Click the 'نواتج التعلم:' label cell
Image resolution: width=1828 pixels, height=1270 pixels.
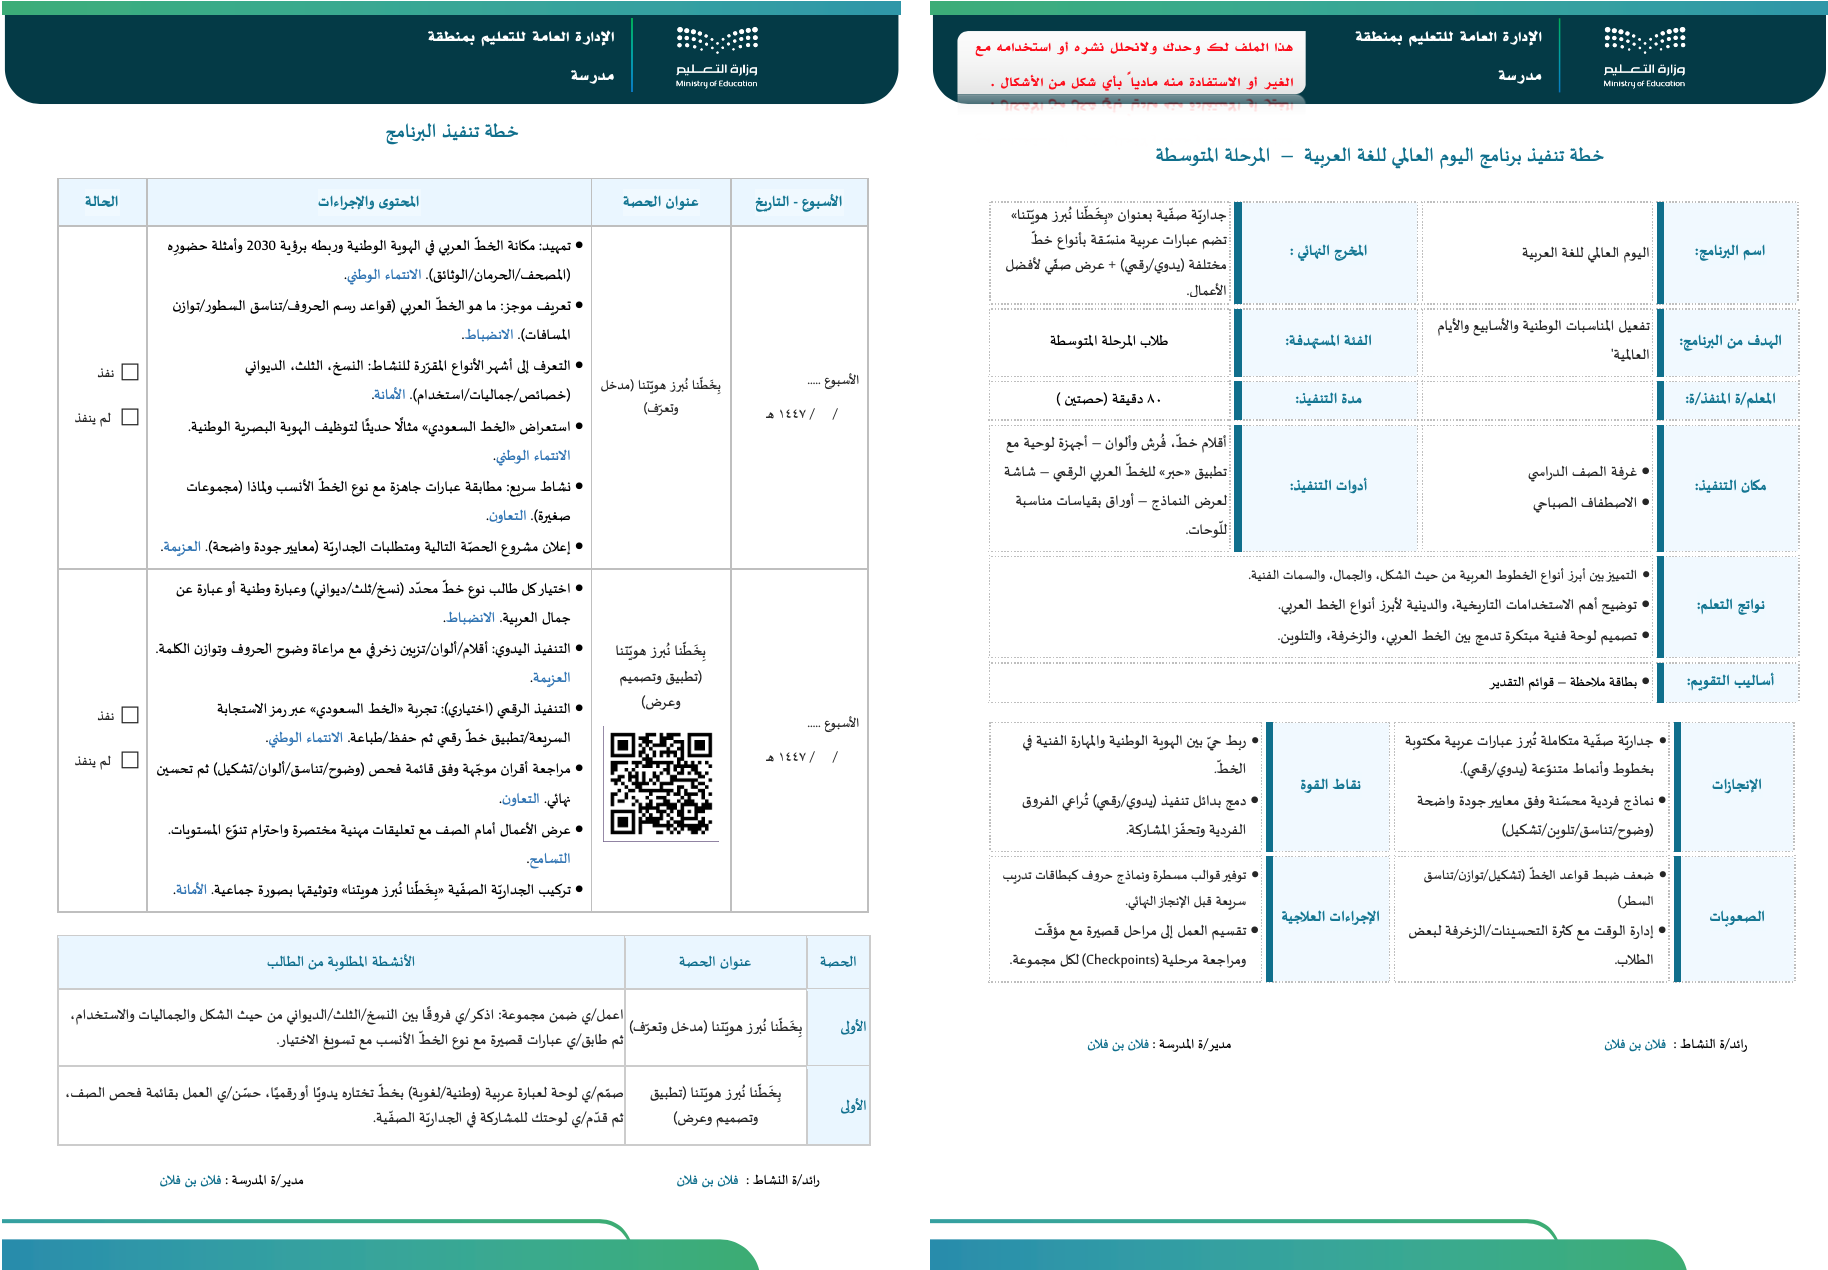tap(1730, 605)
